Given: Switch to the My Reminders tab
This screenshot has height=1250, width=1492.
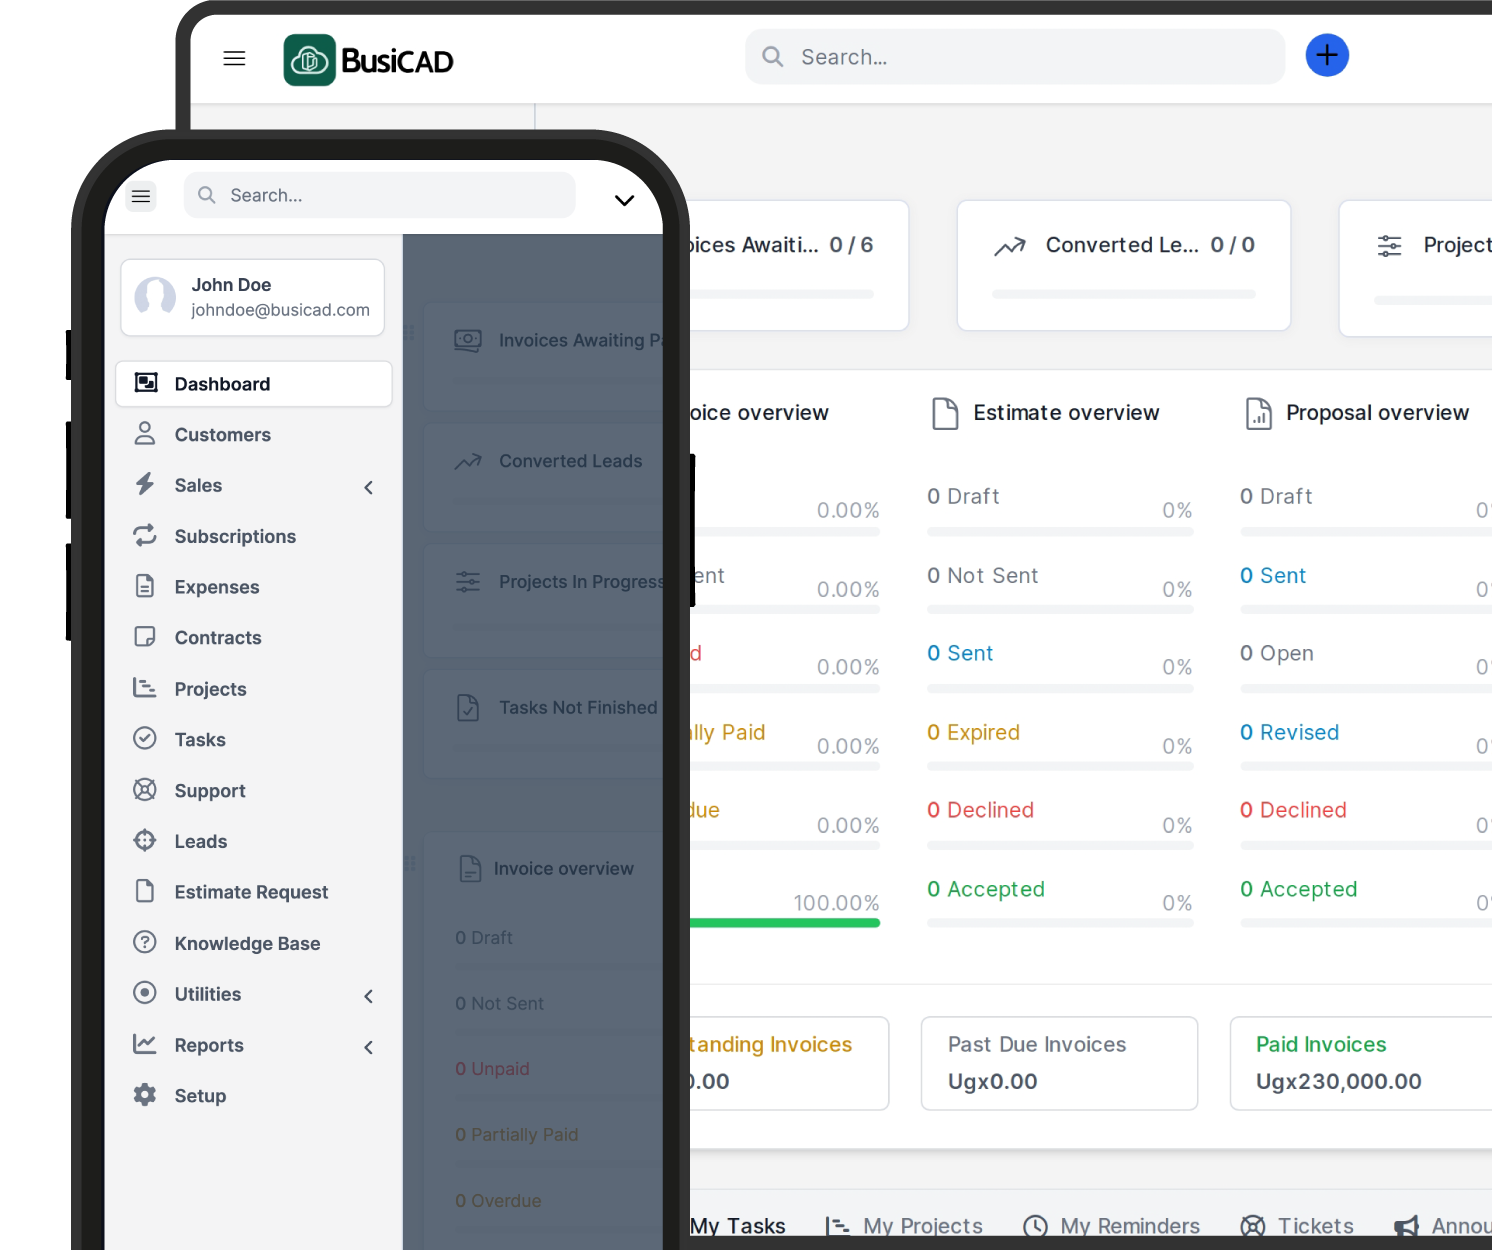Looking at the screenshot, I should tap(1112, 1226).
